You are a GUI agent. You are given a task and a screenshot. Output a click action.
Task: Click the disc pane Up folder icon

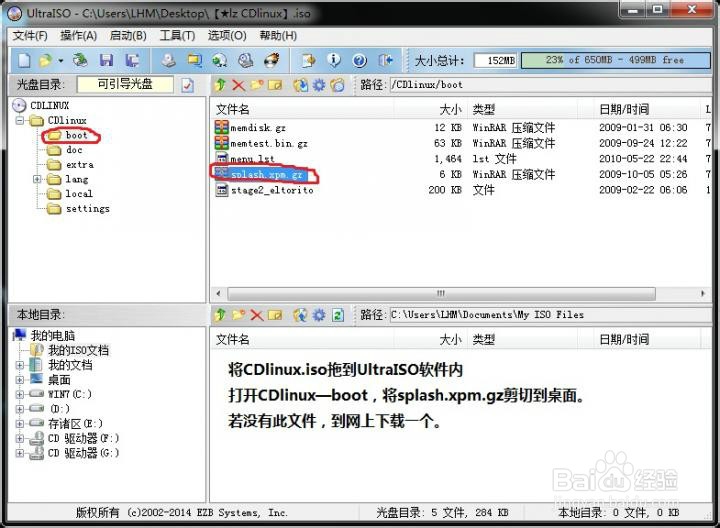pos(220,85)
